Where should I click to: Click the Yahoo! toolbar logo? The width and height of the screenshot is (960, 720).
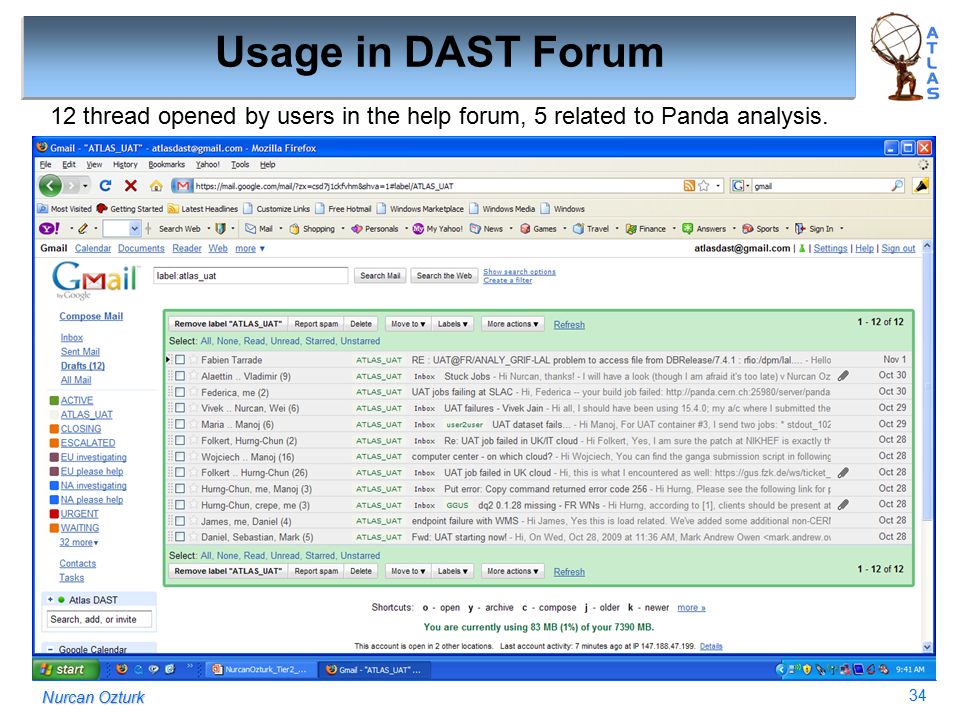click(49, 228)
